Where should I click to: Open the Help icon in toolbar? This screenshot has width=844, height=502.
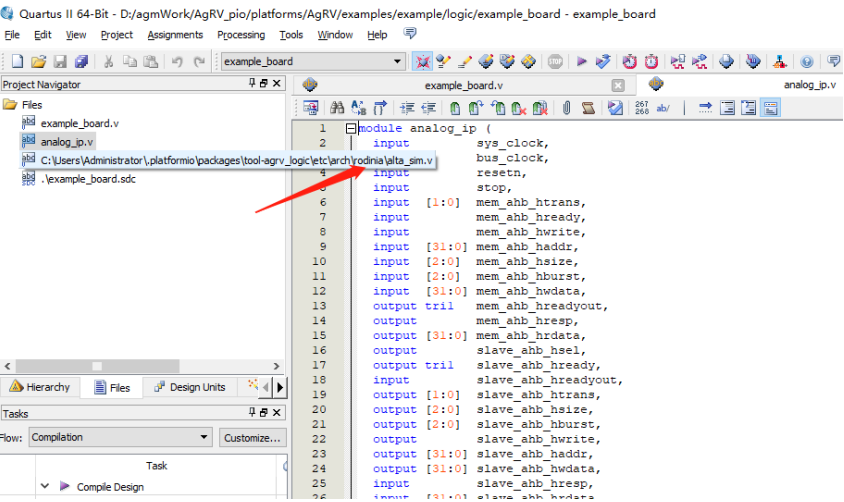pyautogui.click(x=807, y=61)
